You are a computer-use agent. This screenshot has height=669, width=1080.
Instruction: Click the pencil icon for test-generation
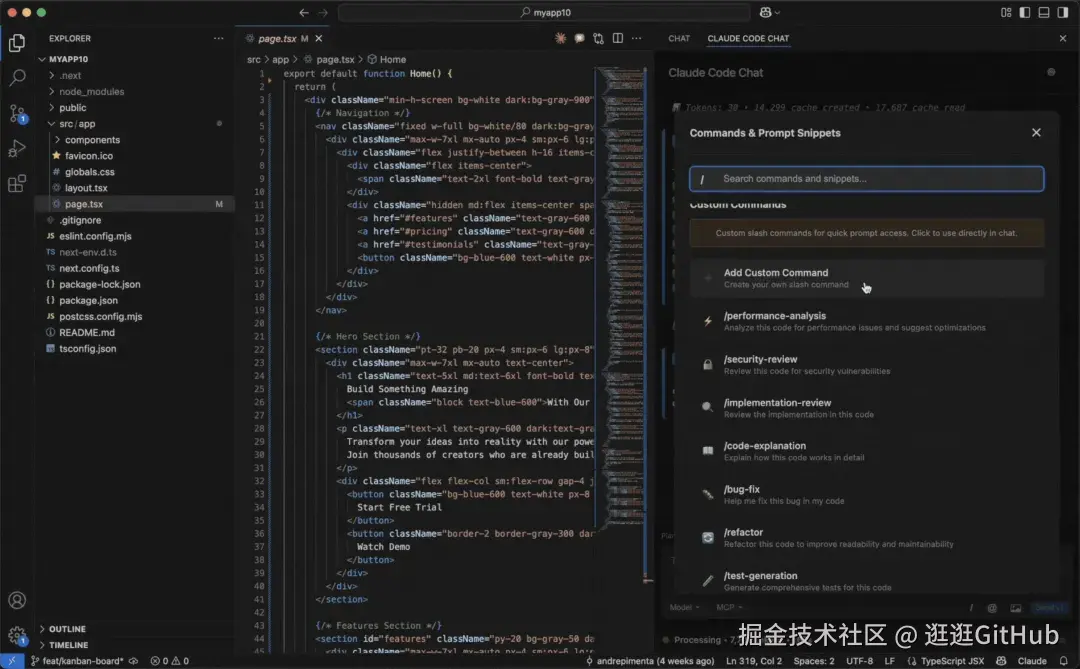707,581
